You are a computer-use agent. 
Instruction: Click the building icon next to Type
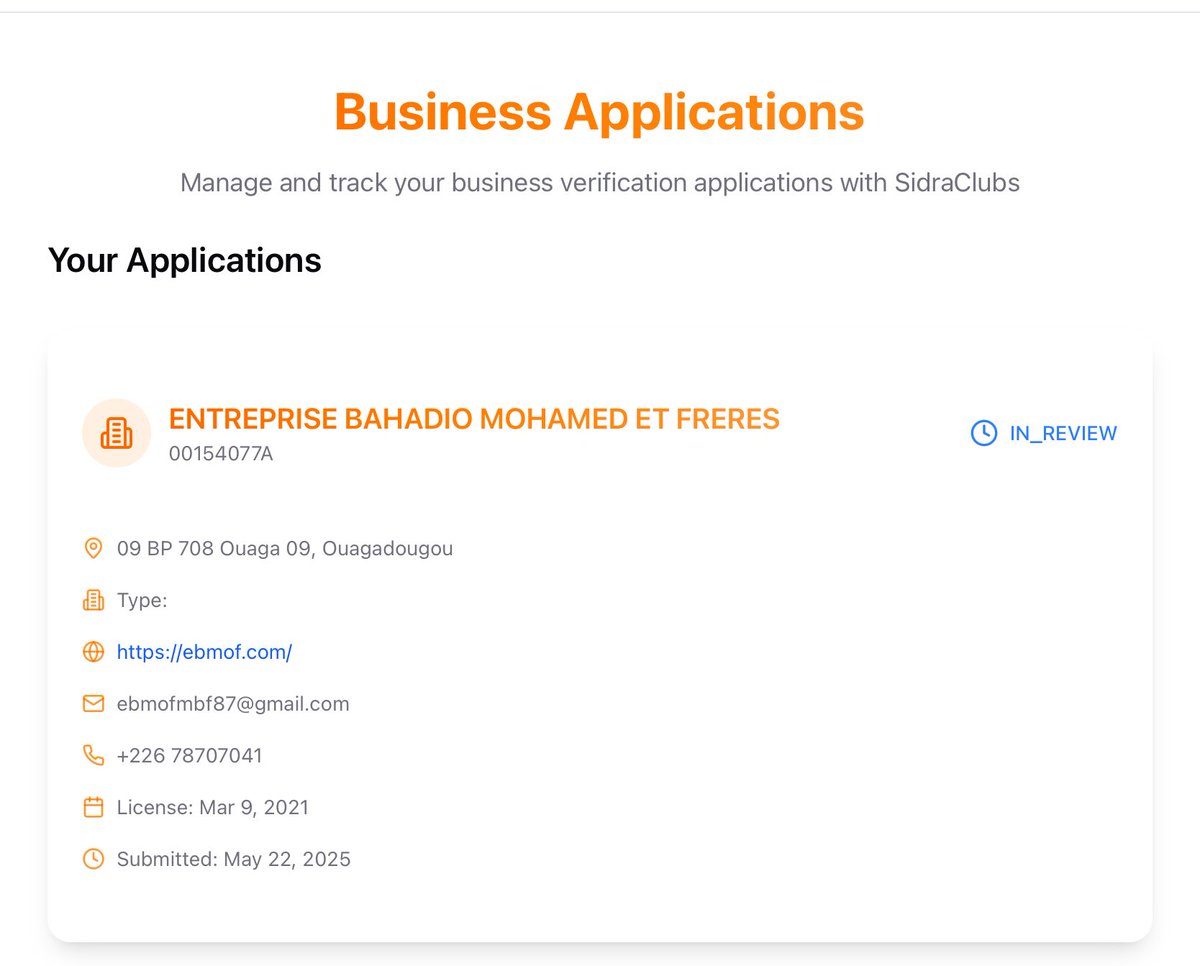click(93, 600)
